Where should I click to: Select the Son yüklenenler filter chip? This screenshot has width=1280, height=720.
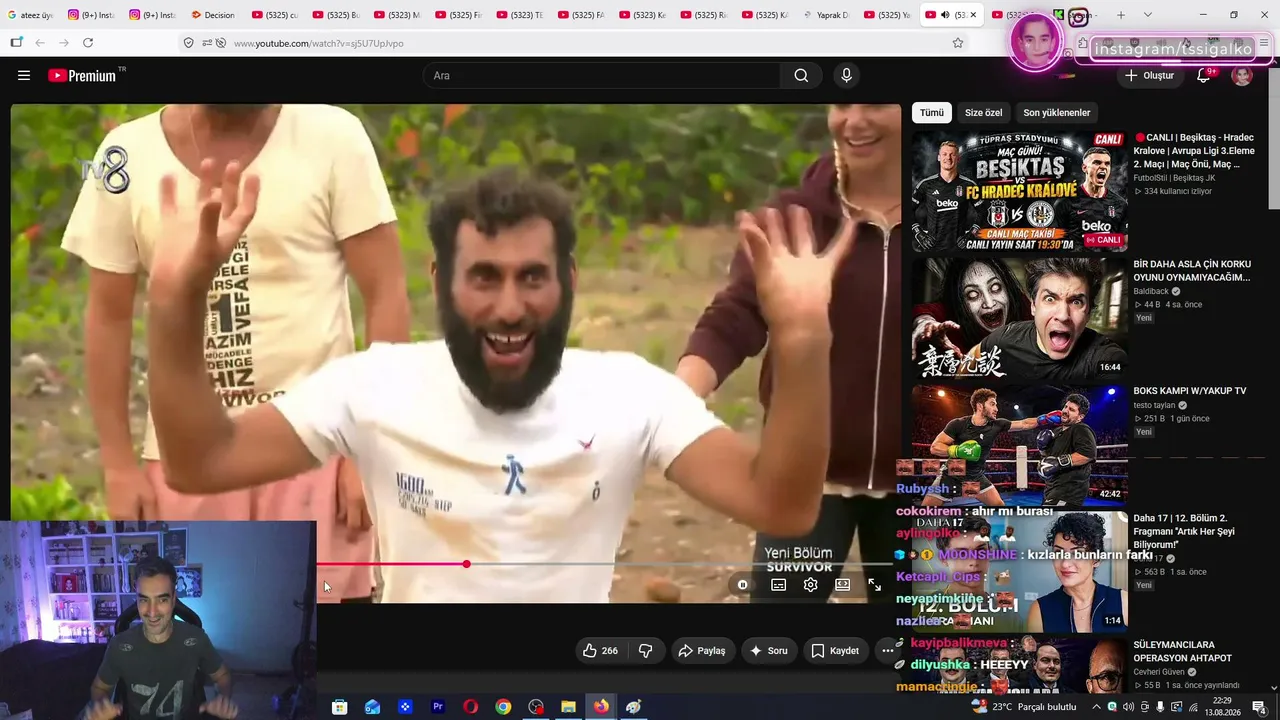pyautogui.click(x=1056, y=113)
